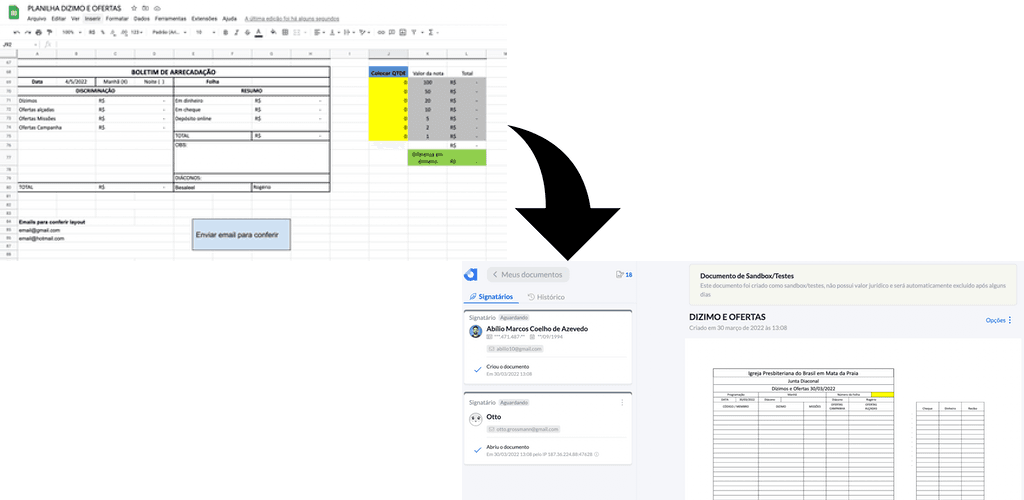
Task: Redo the last action in Sheets
Action: point(27,32)
